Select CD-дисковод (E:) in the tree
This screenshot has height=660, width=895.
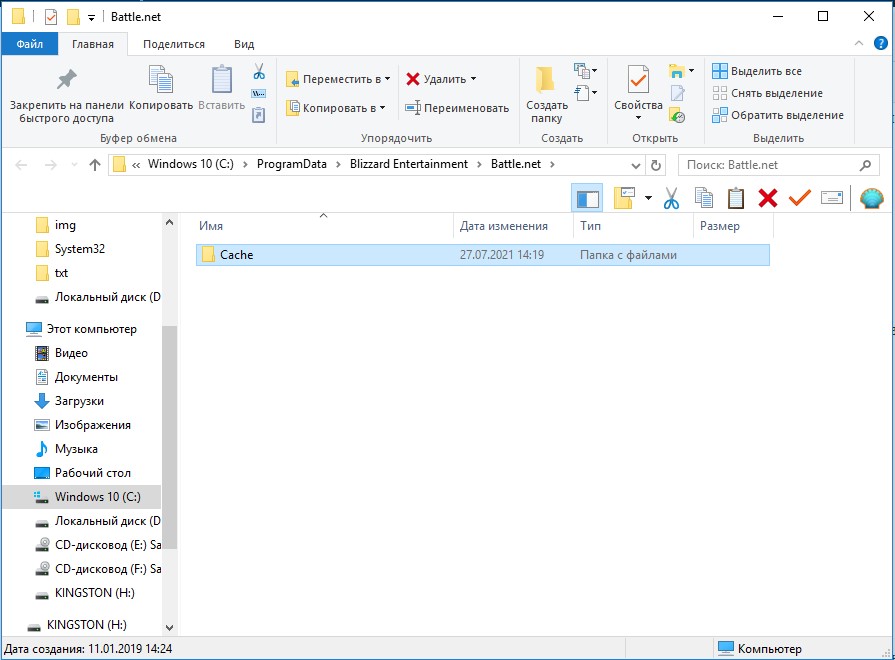[98, 545]
